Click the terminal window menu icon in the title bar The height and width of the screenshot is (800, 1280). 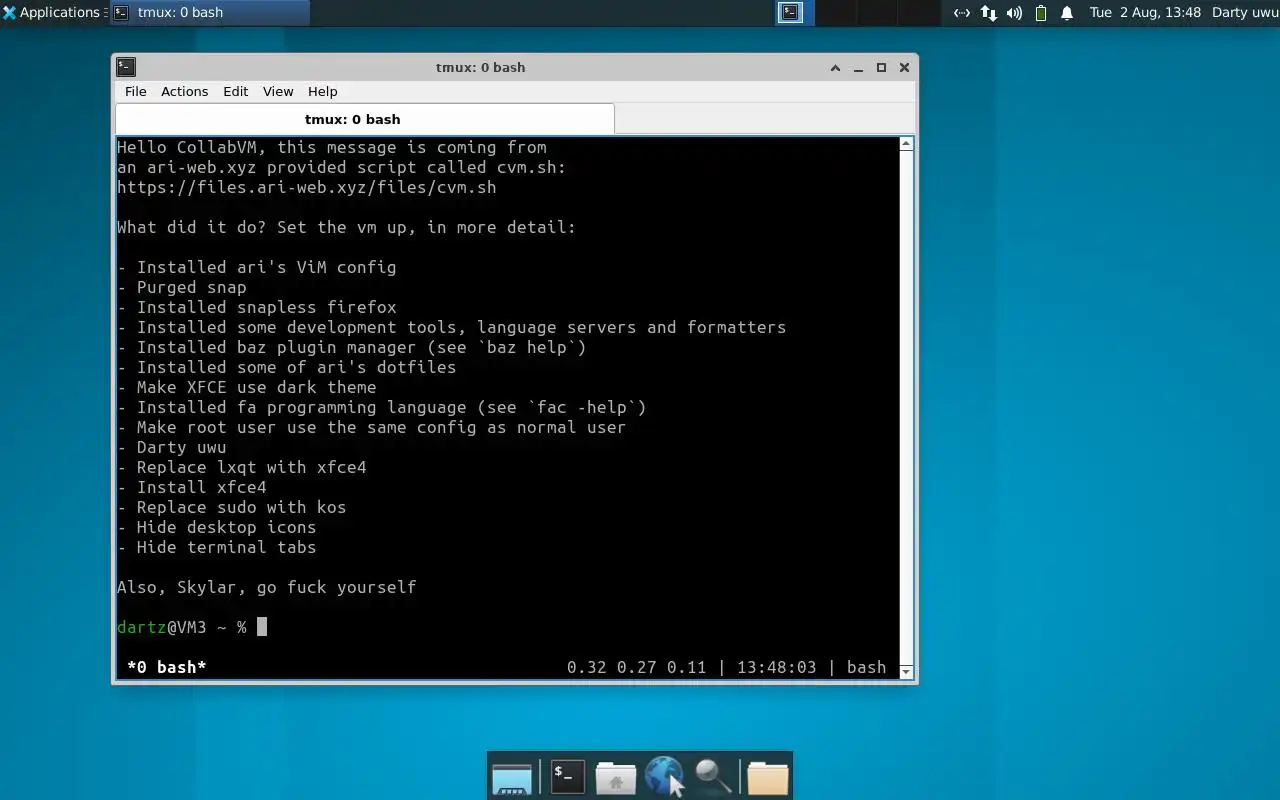click(x=125, y=67)
